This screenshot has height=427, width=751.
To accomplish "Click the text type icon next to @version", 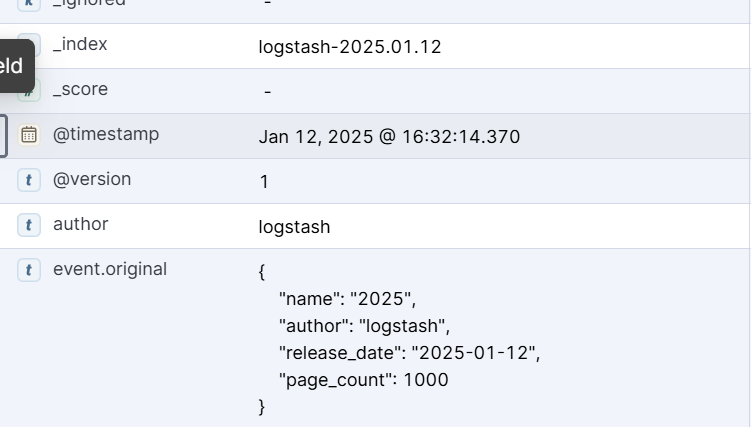I will pos(29,180).
